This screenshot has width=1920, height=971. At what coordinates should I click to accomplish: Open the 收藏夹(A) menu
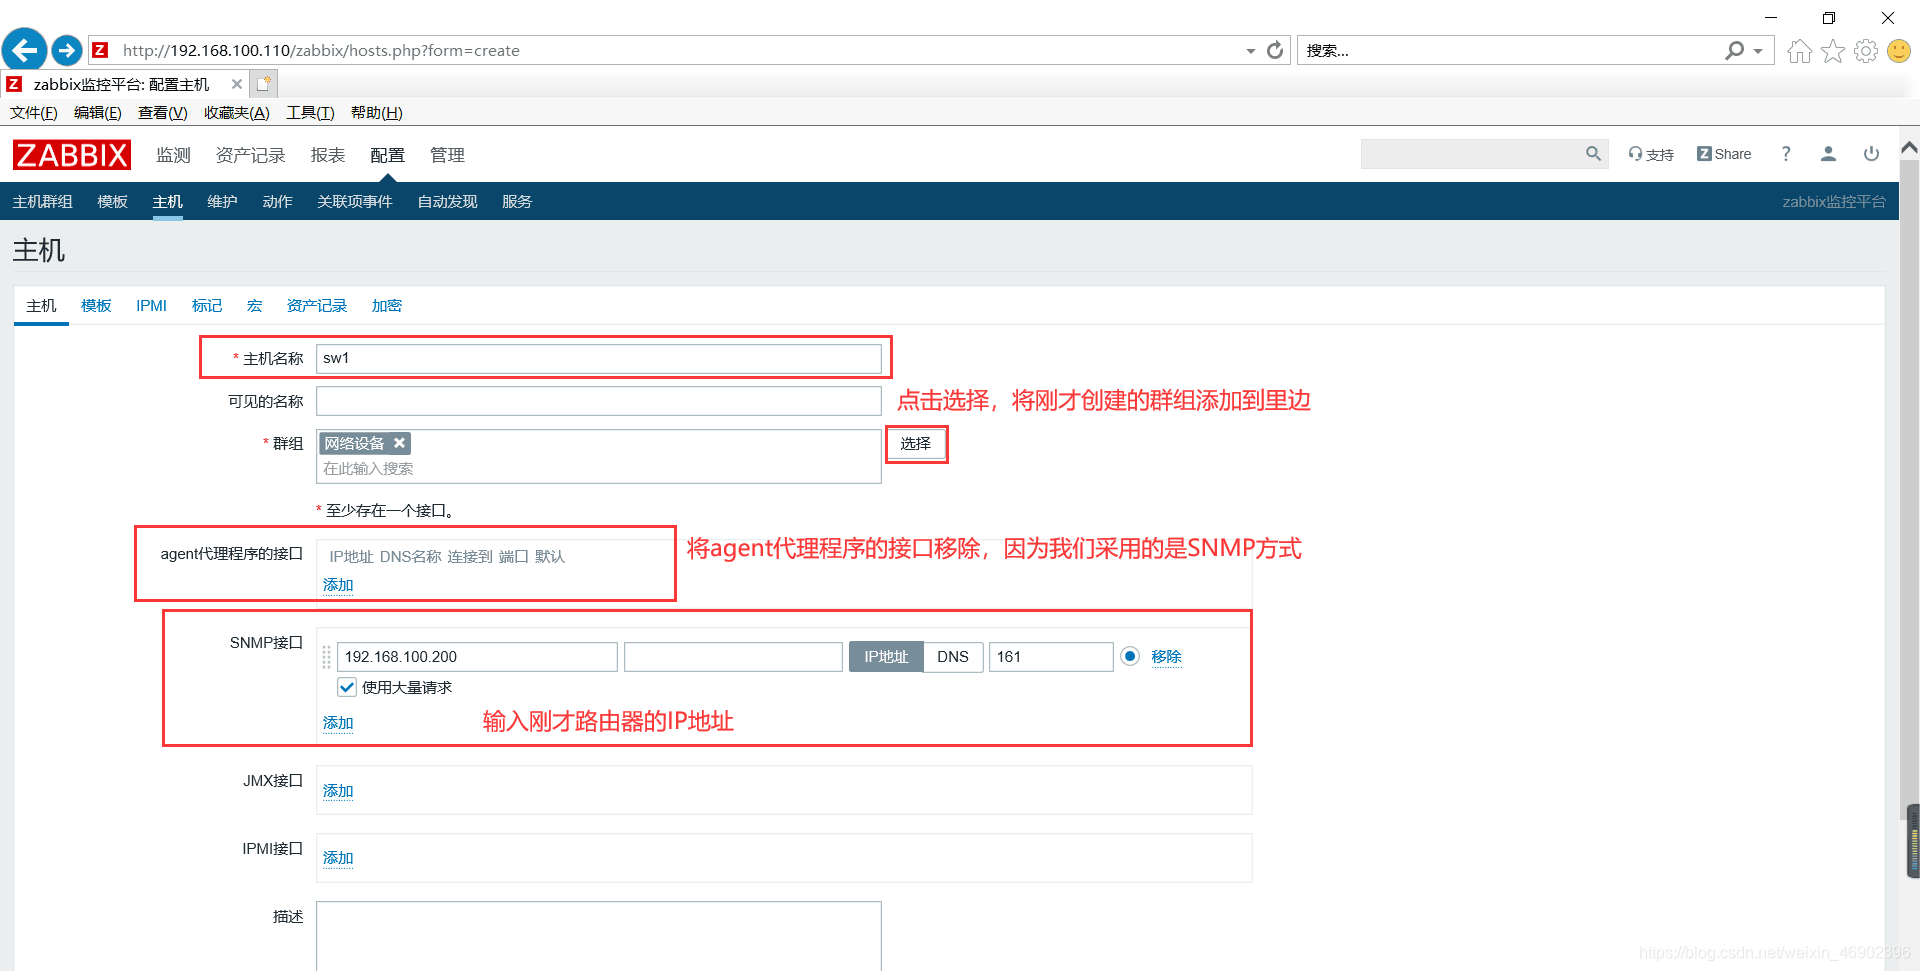237,113
